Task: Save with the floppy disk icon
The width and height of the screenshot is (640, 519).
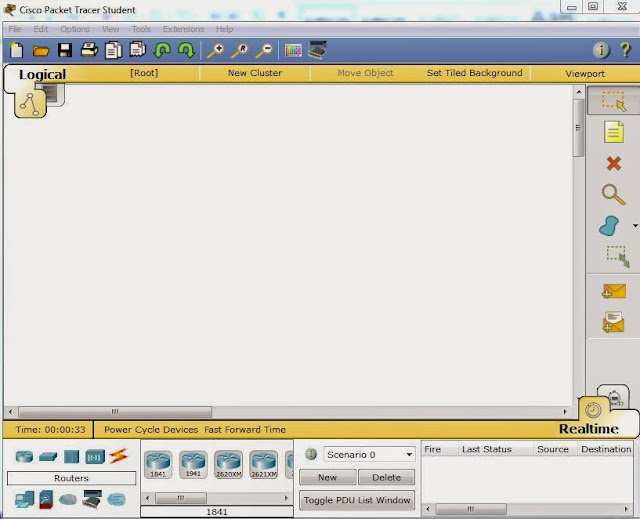Action: (x=65, y=50)
